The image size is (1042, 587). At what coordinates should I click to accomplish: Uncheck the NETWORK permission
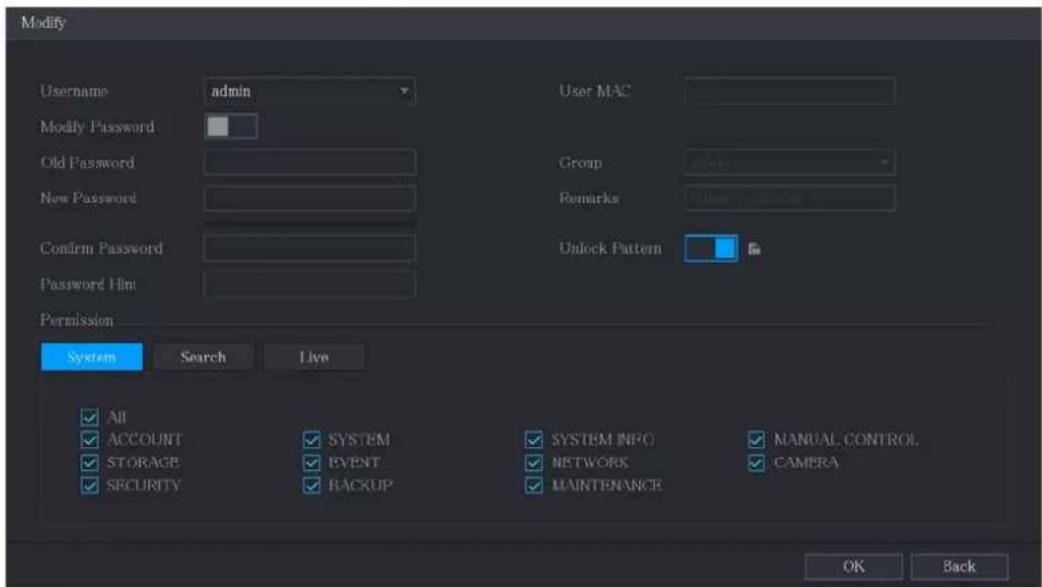[534, 462]
